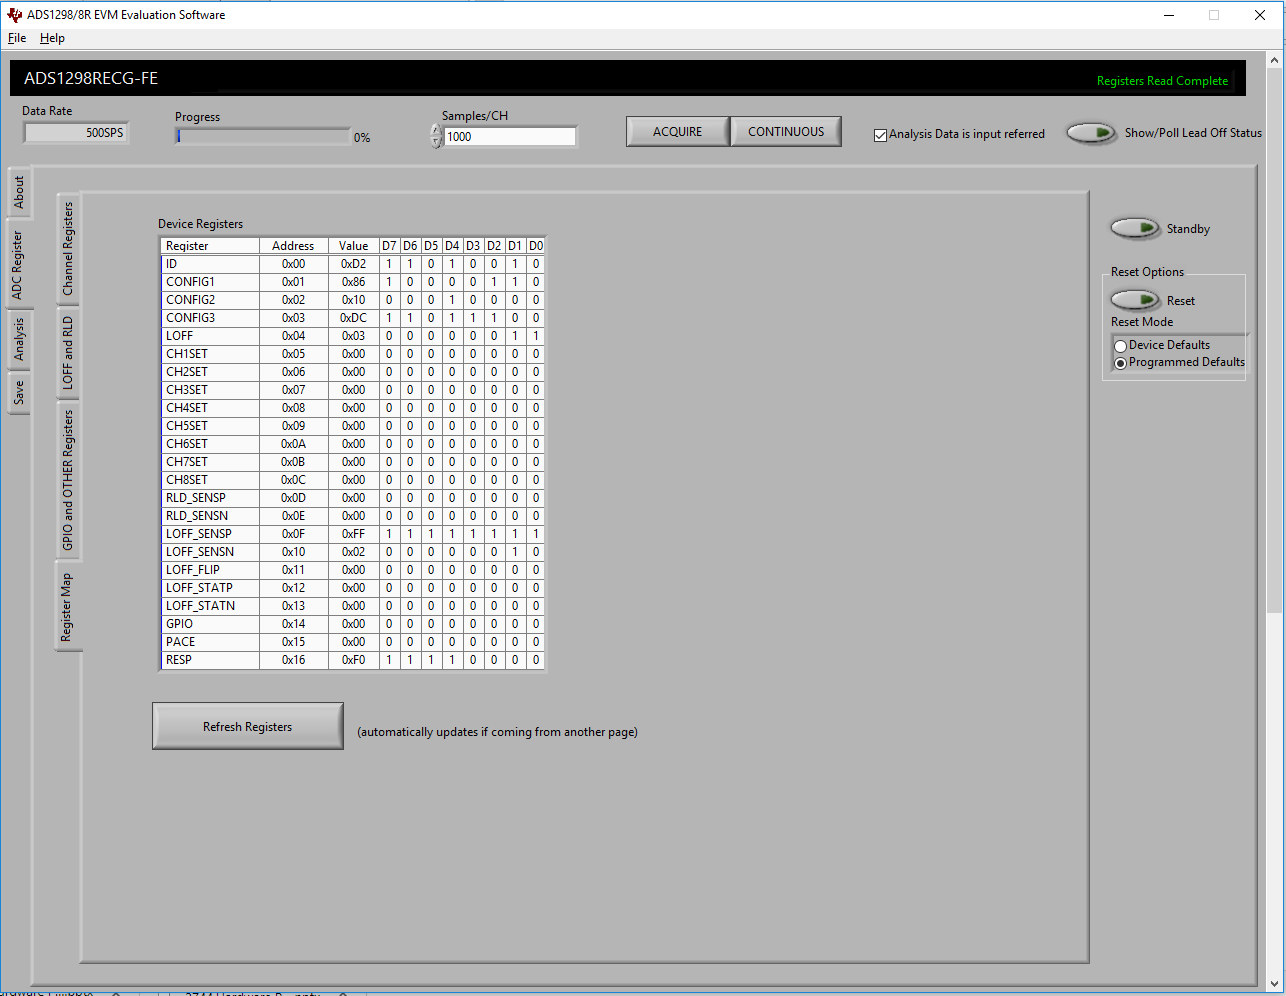The height and width of the screenshot is (996, 1286).
Task: Click the D0 column header
Action: (536, 246)
